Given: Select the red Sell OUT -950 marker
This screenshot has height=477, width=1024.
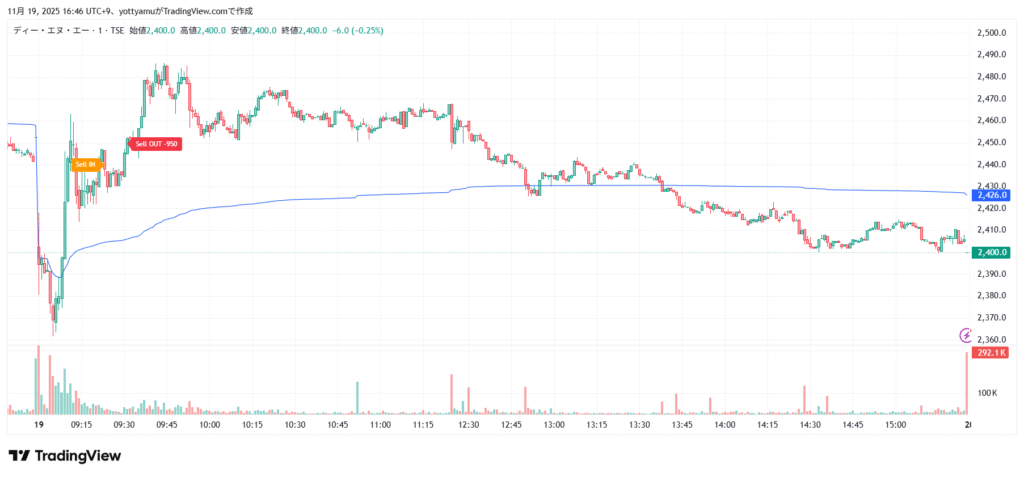Looking at the screenshot, I should tap(157, 143).
